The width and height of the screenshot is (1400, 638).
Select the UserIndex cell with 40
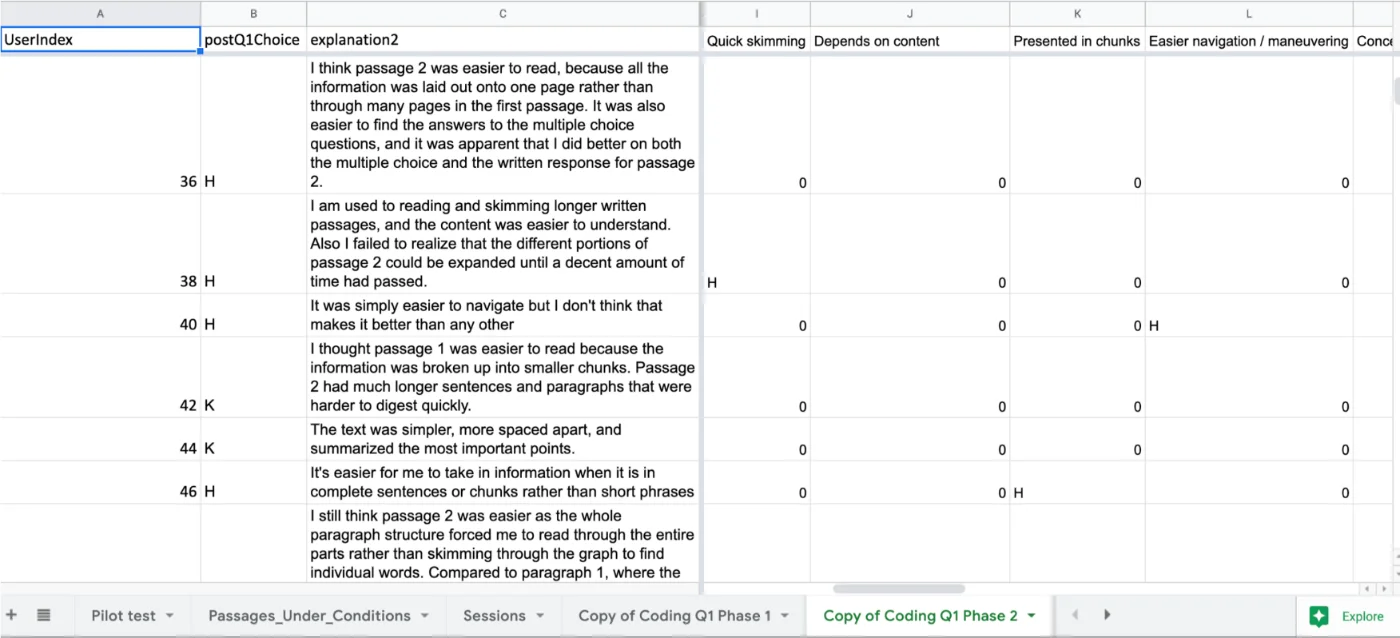tap(100, 315)
